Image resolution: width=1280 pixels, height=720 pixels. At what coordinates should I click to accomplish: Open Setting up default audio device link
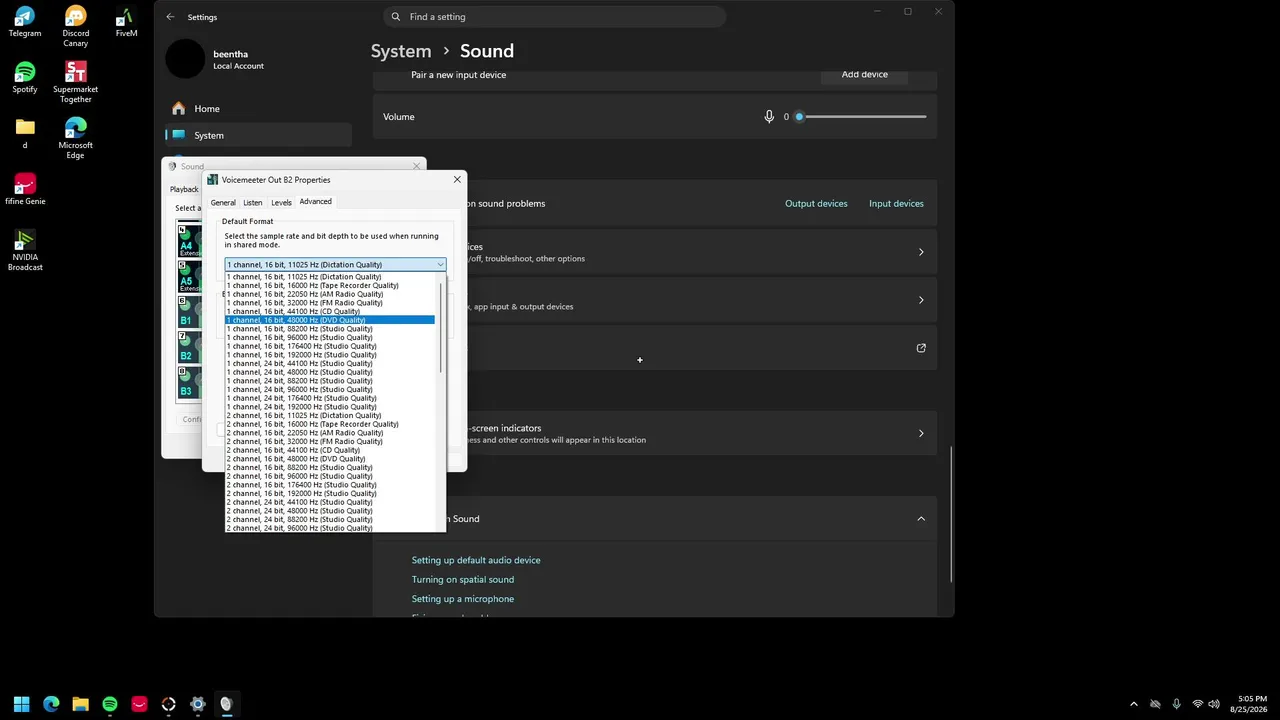[x=476, y=561]
